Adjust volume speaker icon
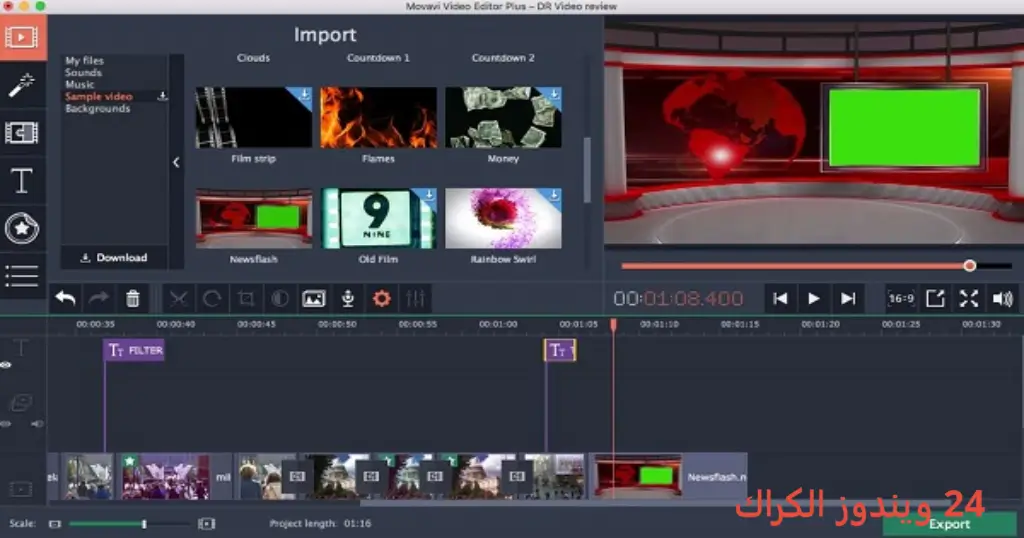This screenshot has height=538, width=1024. tap(1002, 298)
